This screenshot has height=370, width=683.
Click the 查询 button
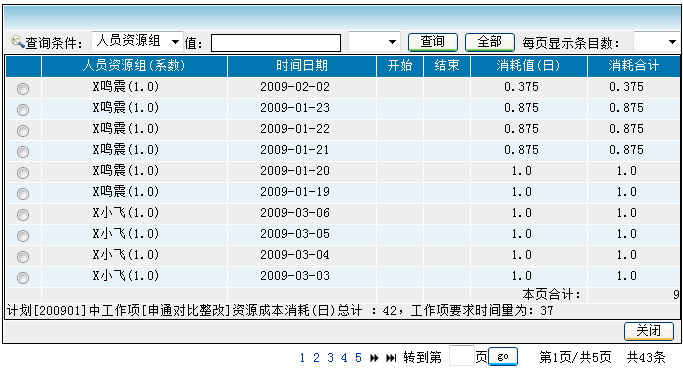(x=433, y=42)
